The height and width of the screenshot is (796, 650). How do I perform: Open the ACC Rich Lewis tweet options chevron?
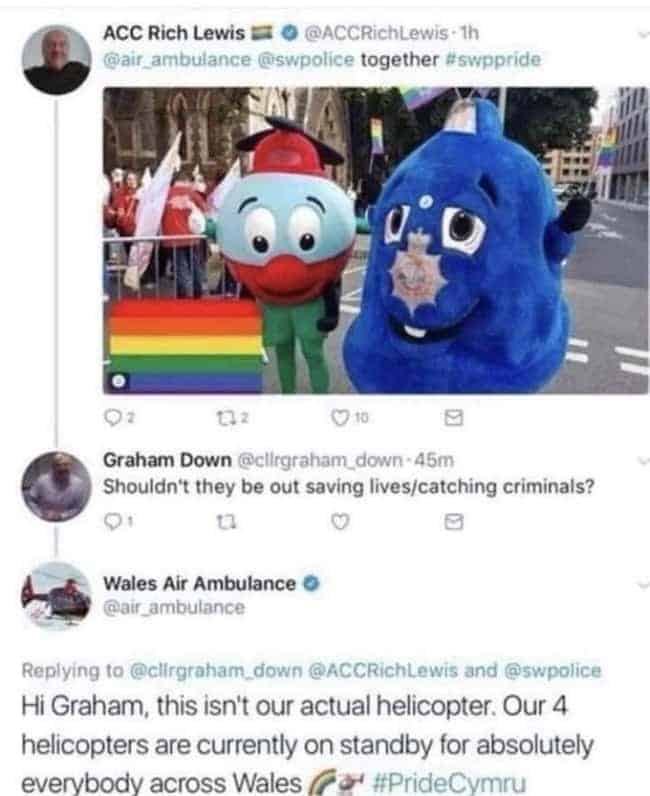coord(643,35)
